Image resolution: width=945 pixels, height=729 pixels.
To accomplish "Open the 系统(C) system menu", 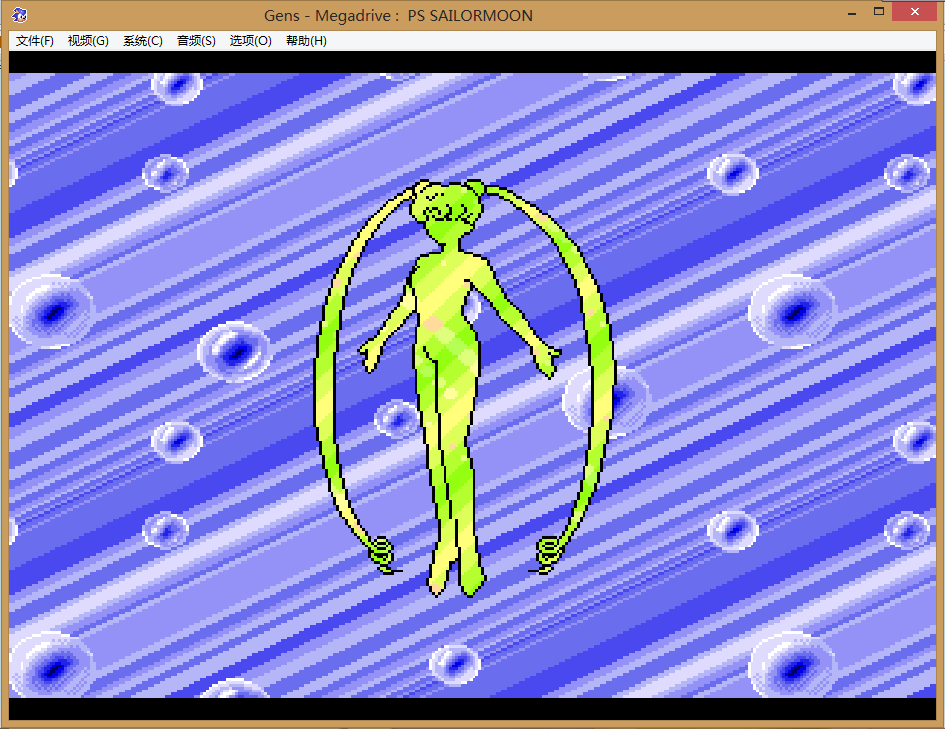I will (x=143, y=40).
